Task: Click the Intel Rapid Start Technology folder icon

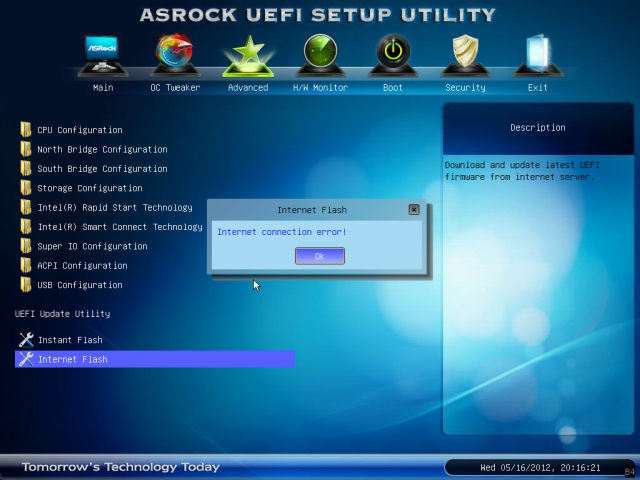Action: [26, 207]
